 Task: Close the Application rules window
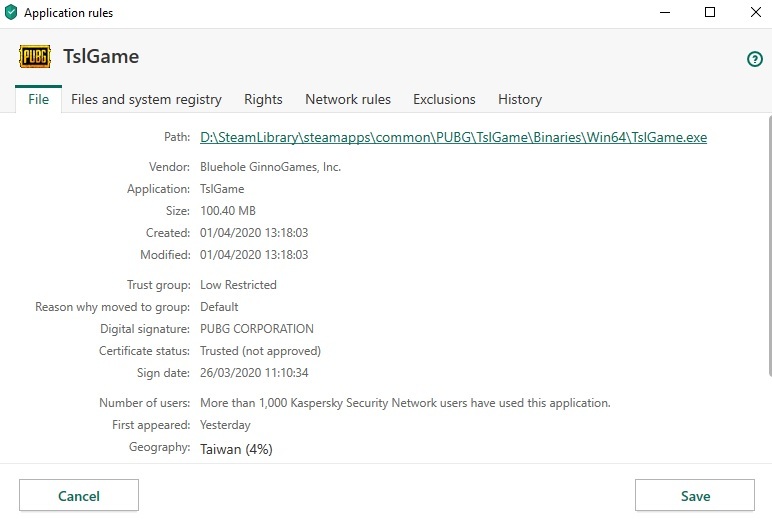click(756, 12)
